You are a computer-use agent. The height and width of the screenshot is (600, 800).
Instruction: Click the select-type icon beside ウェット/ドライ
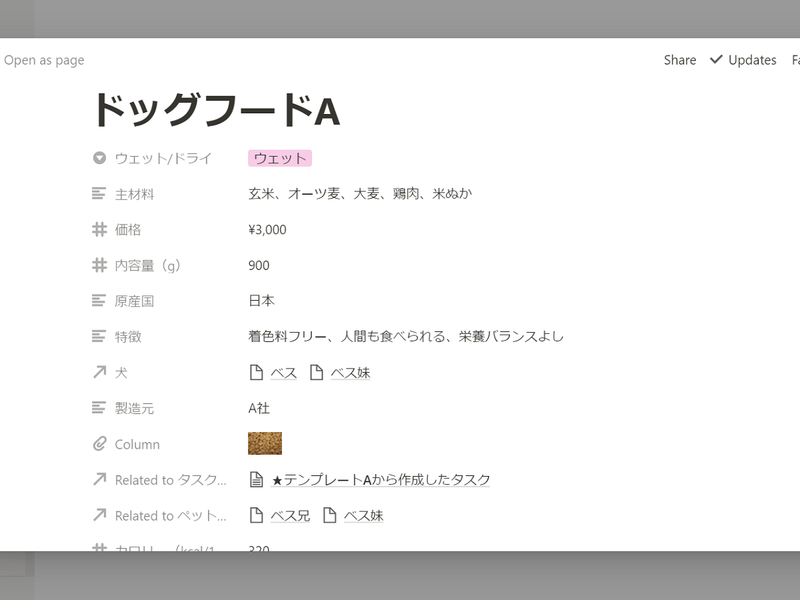[x=99, y=158]
